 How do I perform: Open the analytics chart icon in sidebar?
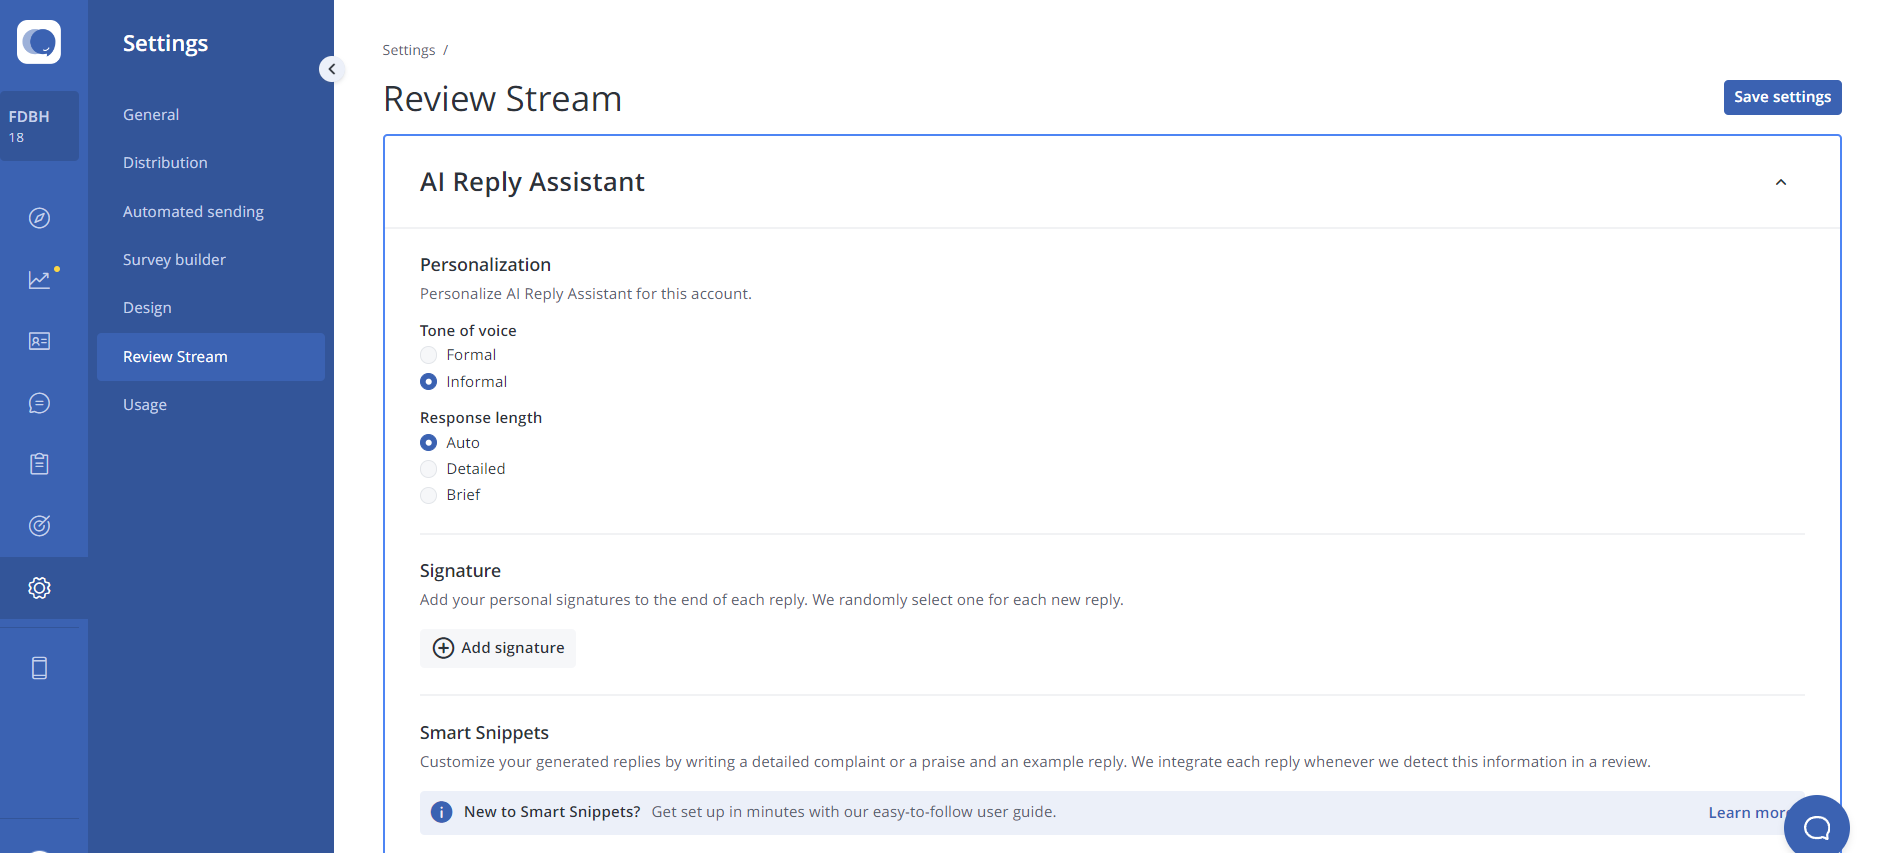pos(39,280)
